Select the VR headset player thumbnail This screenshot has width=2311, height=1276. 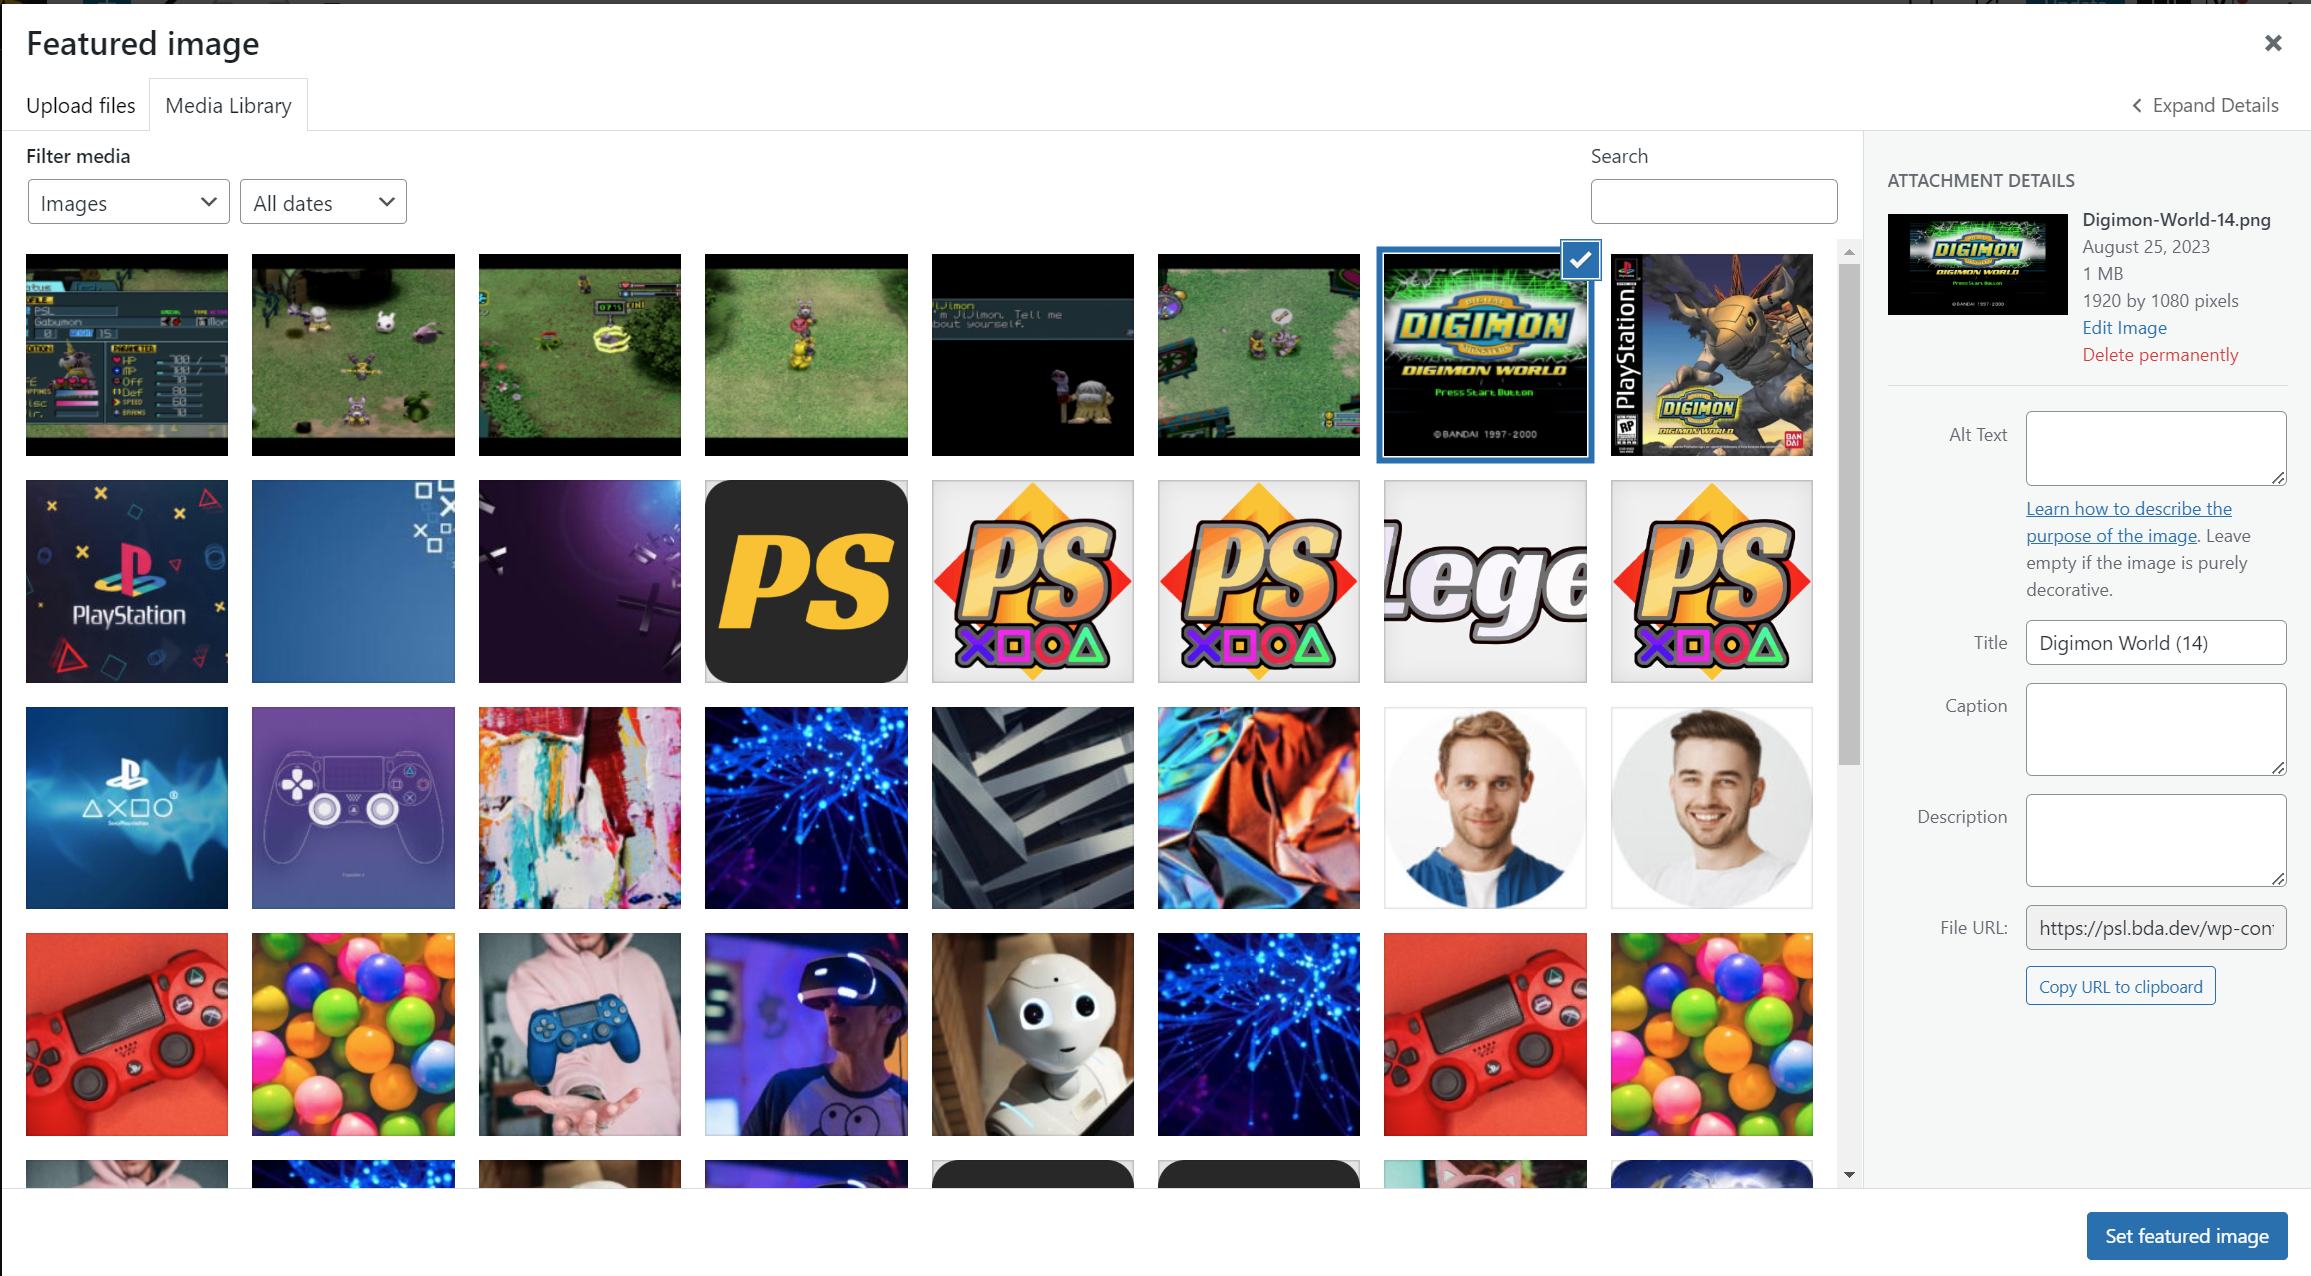(x=806, y=1034)
